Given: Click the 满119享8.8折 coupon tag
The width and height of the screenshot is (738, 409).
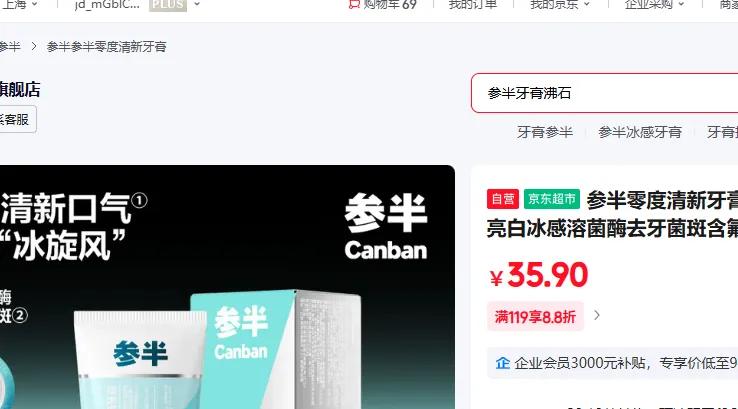Looking at the screenshot, I should tap(535, 316).
